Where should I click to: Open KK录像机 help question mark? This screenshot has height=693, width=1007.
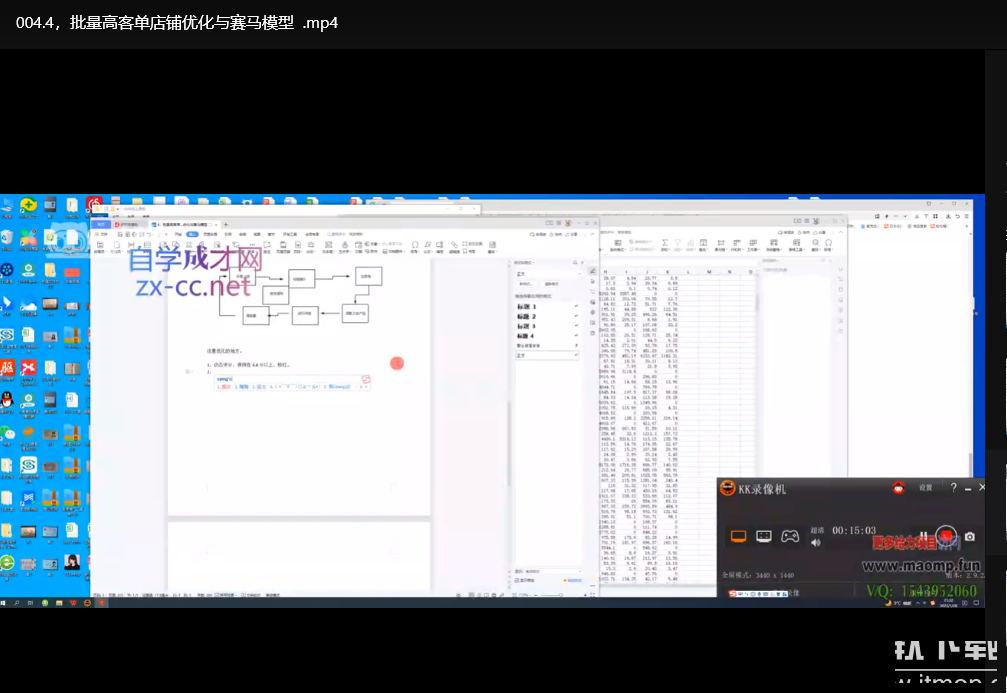[953, 488]
